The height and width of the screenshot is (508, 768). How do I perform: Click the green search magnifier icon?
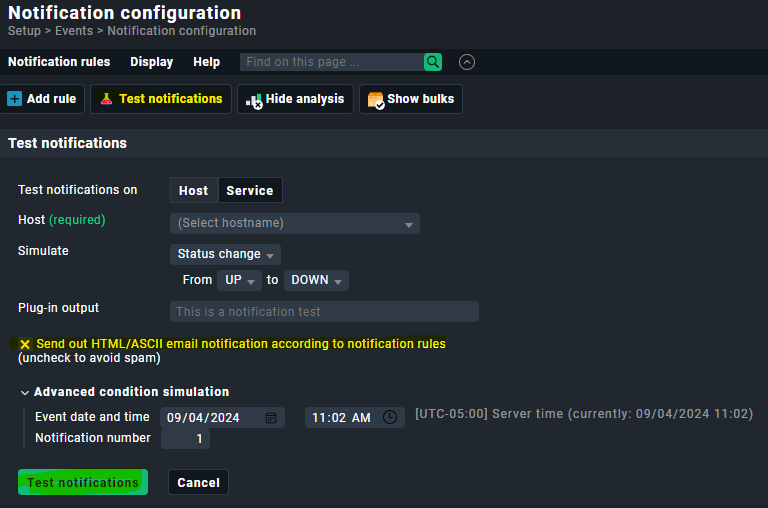432,62
